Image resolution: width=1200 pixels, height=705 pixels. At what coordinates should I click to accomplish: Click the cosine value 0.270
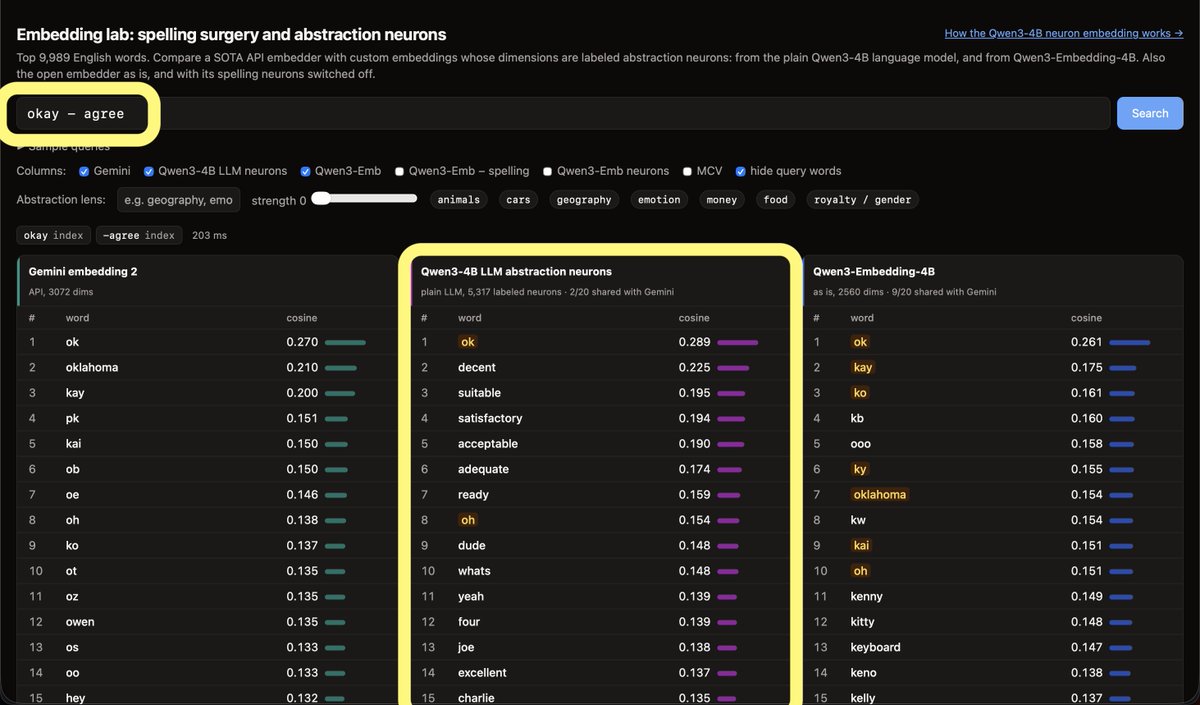(302, 342)
